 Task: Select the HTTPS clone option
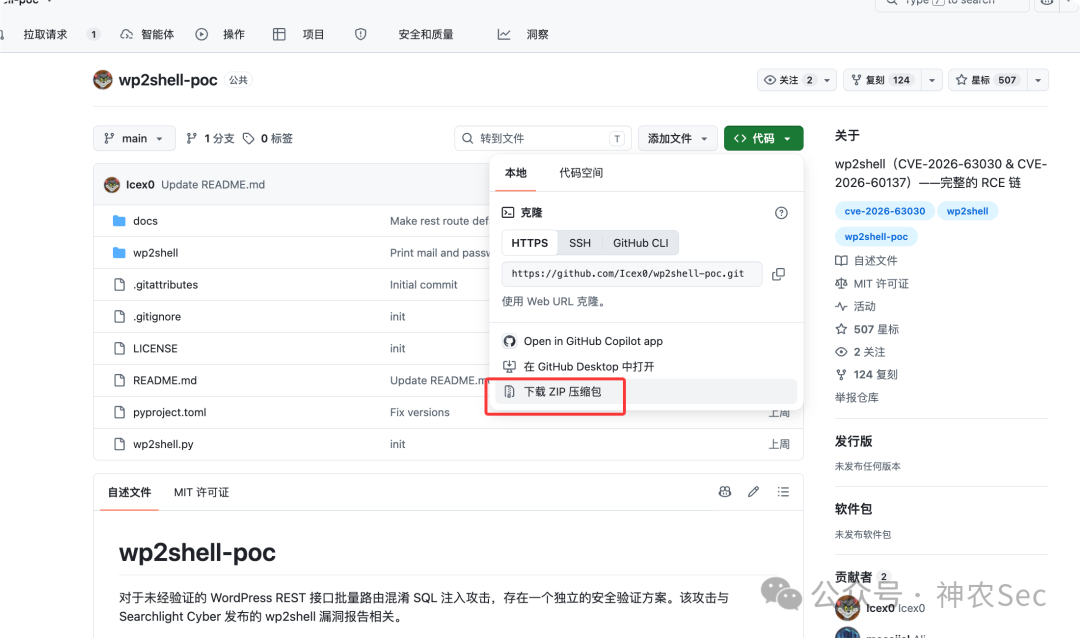(530, 243)
